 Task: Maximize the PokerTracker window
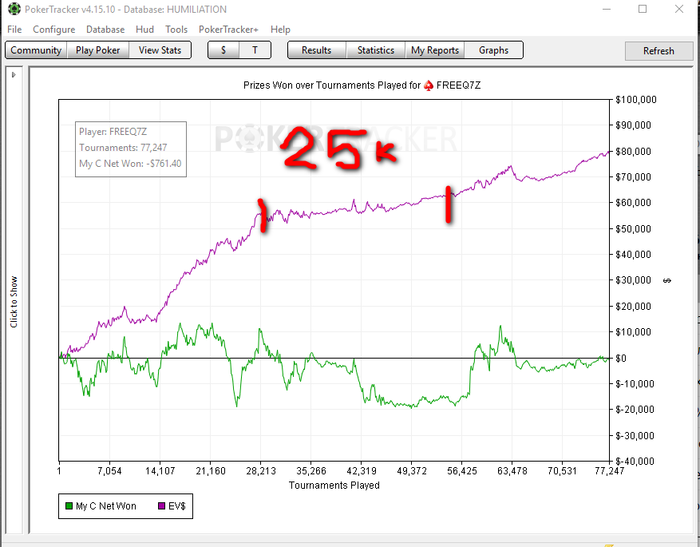pos(642,9)
